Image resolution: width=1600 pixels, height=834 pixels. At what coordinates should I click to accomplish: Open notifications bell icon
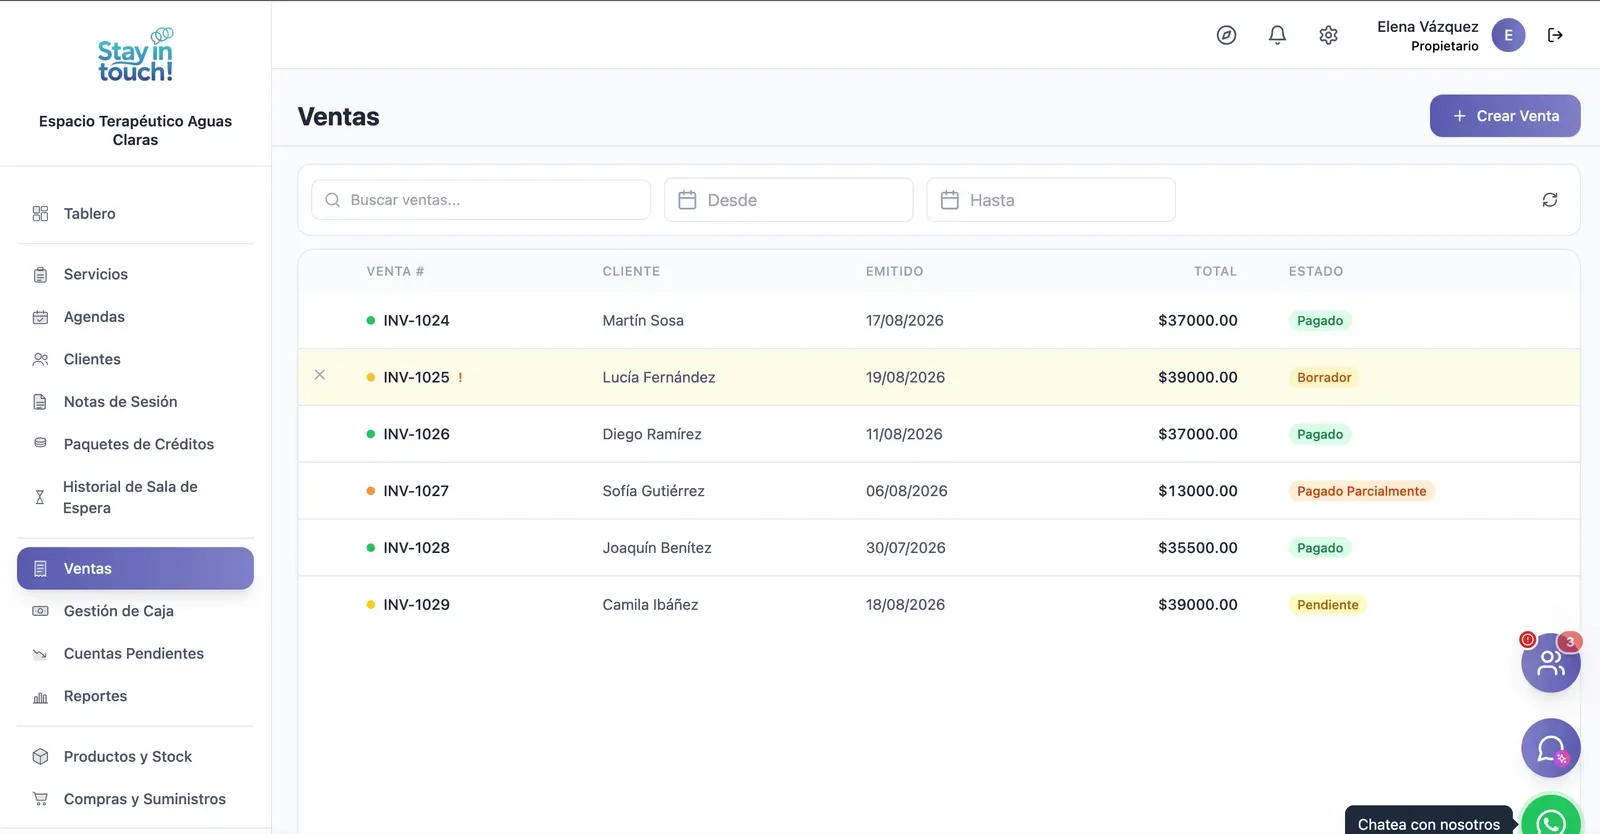(x=1277, y=35)
